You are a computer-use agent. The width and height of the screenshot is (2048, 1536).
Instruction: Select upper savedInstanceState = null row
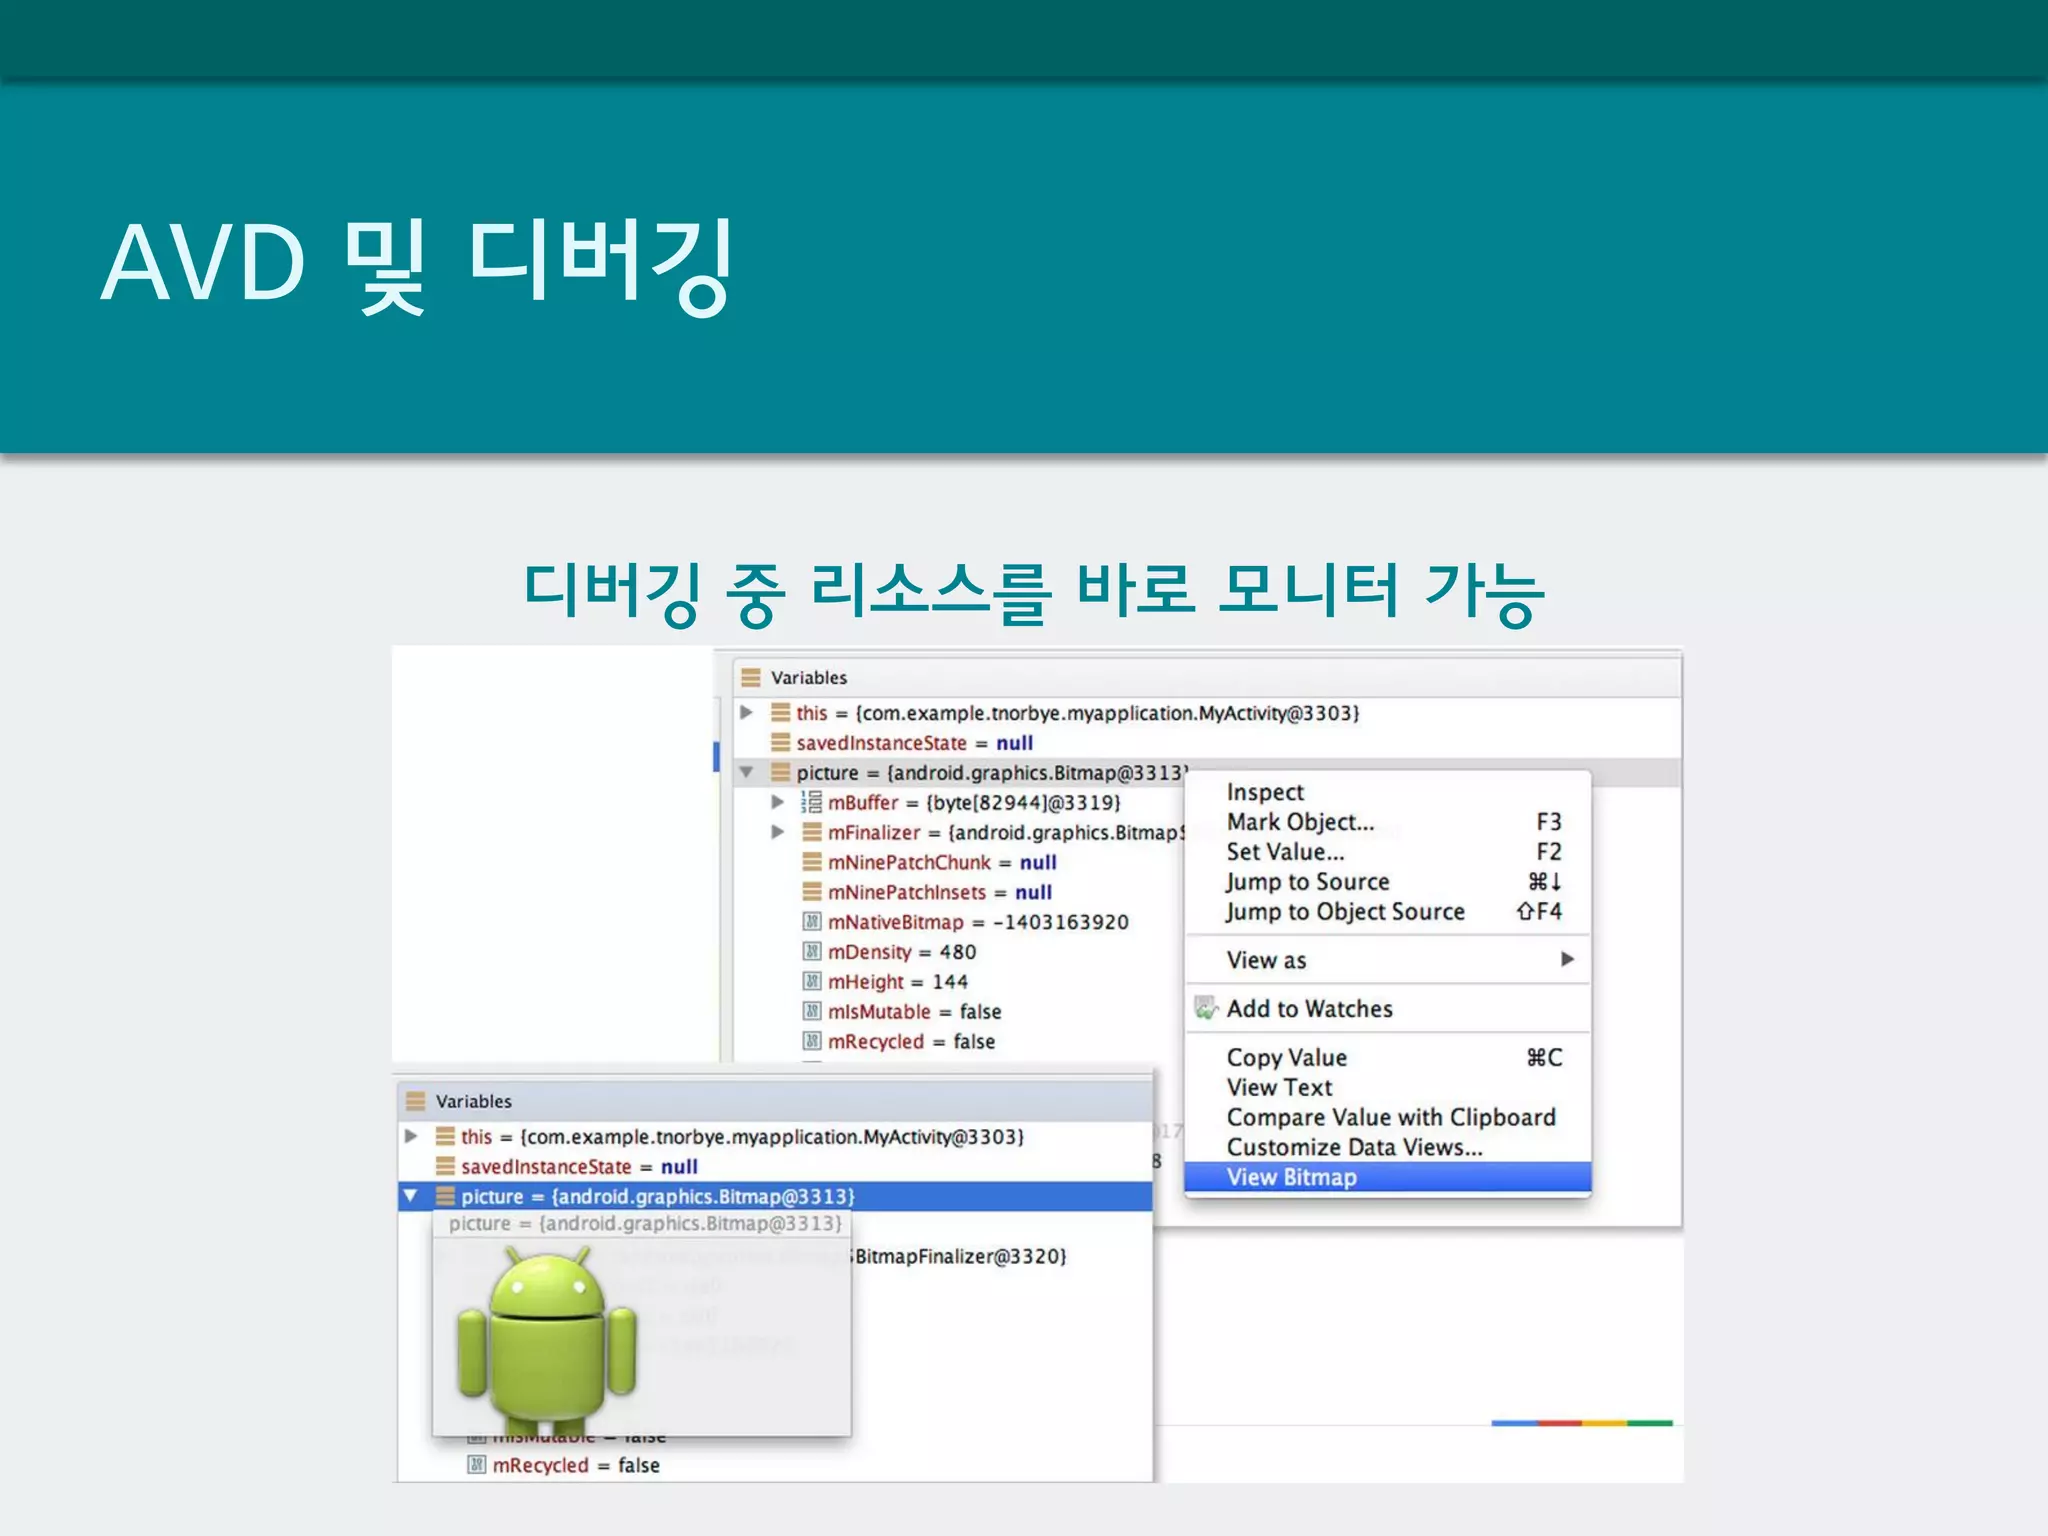pyautogui.click(x=914, y=743)
